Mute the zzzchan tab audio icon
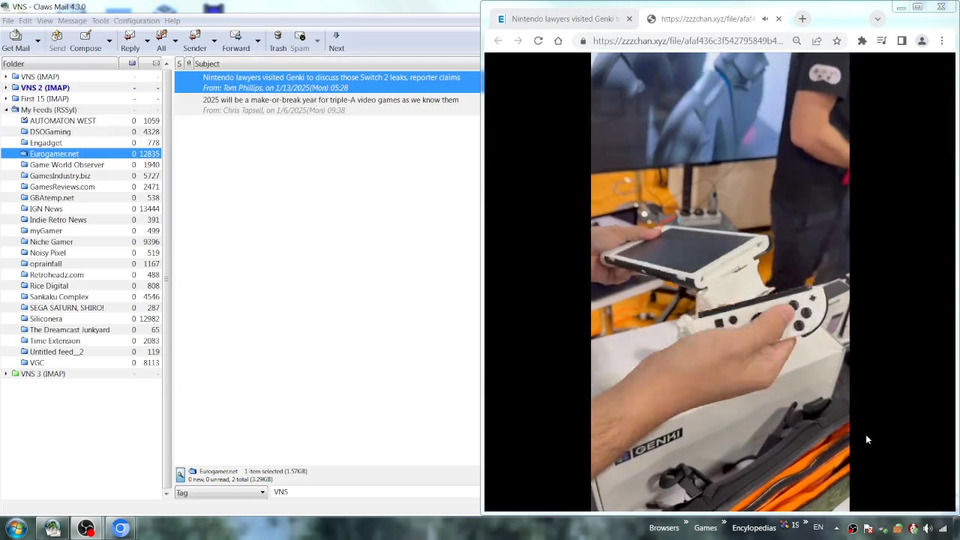Image resolution: width=960 pixels, height=540 pixels. [765, 19]
